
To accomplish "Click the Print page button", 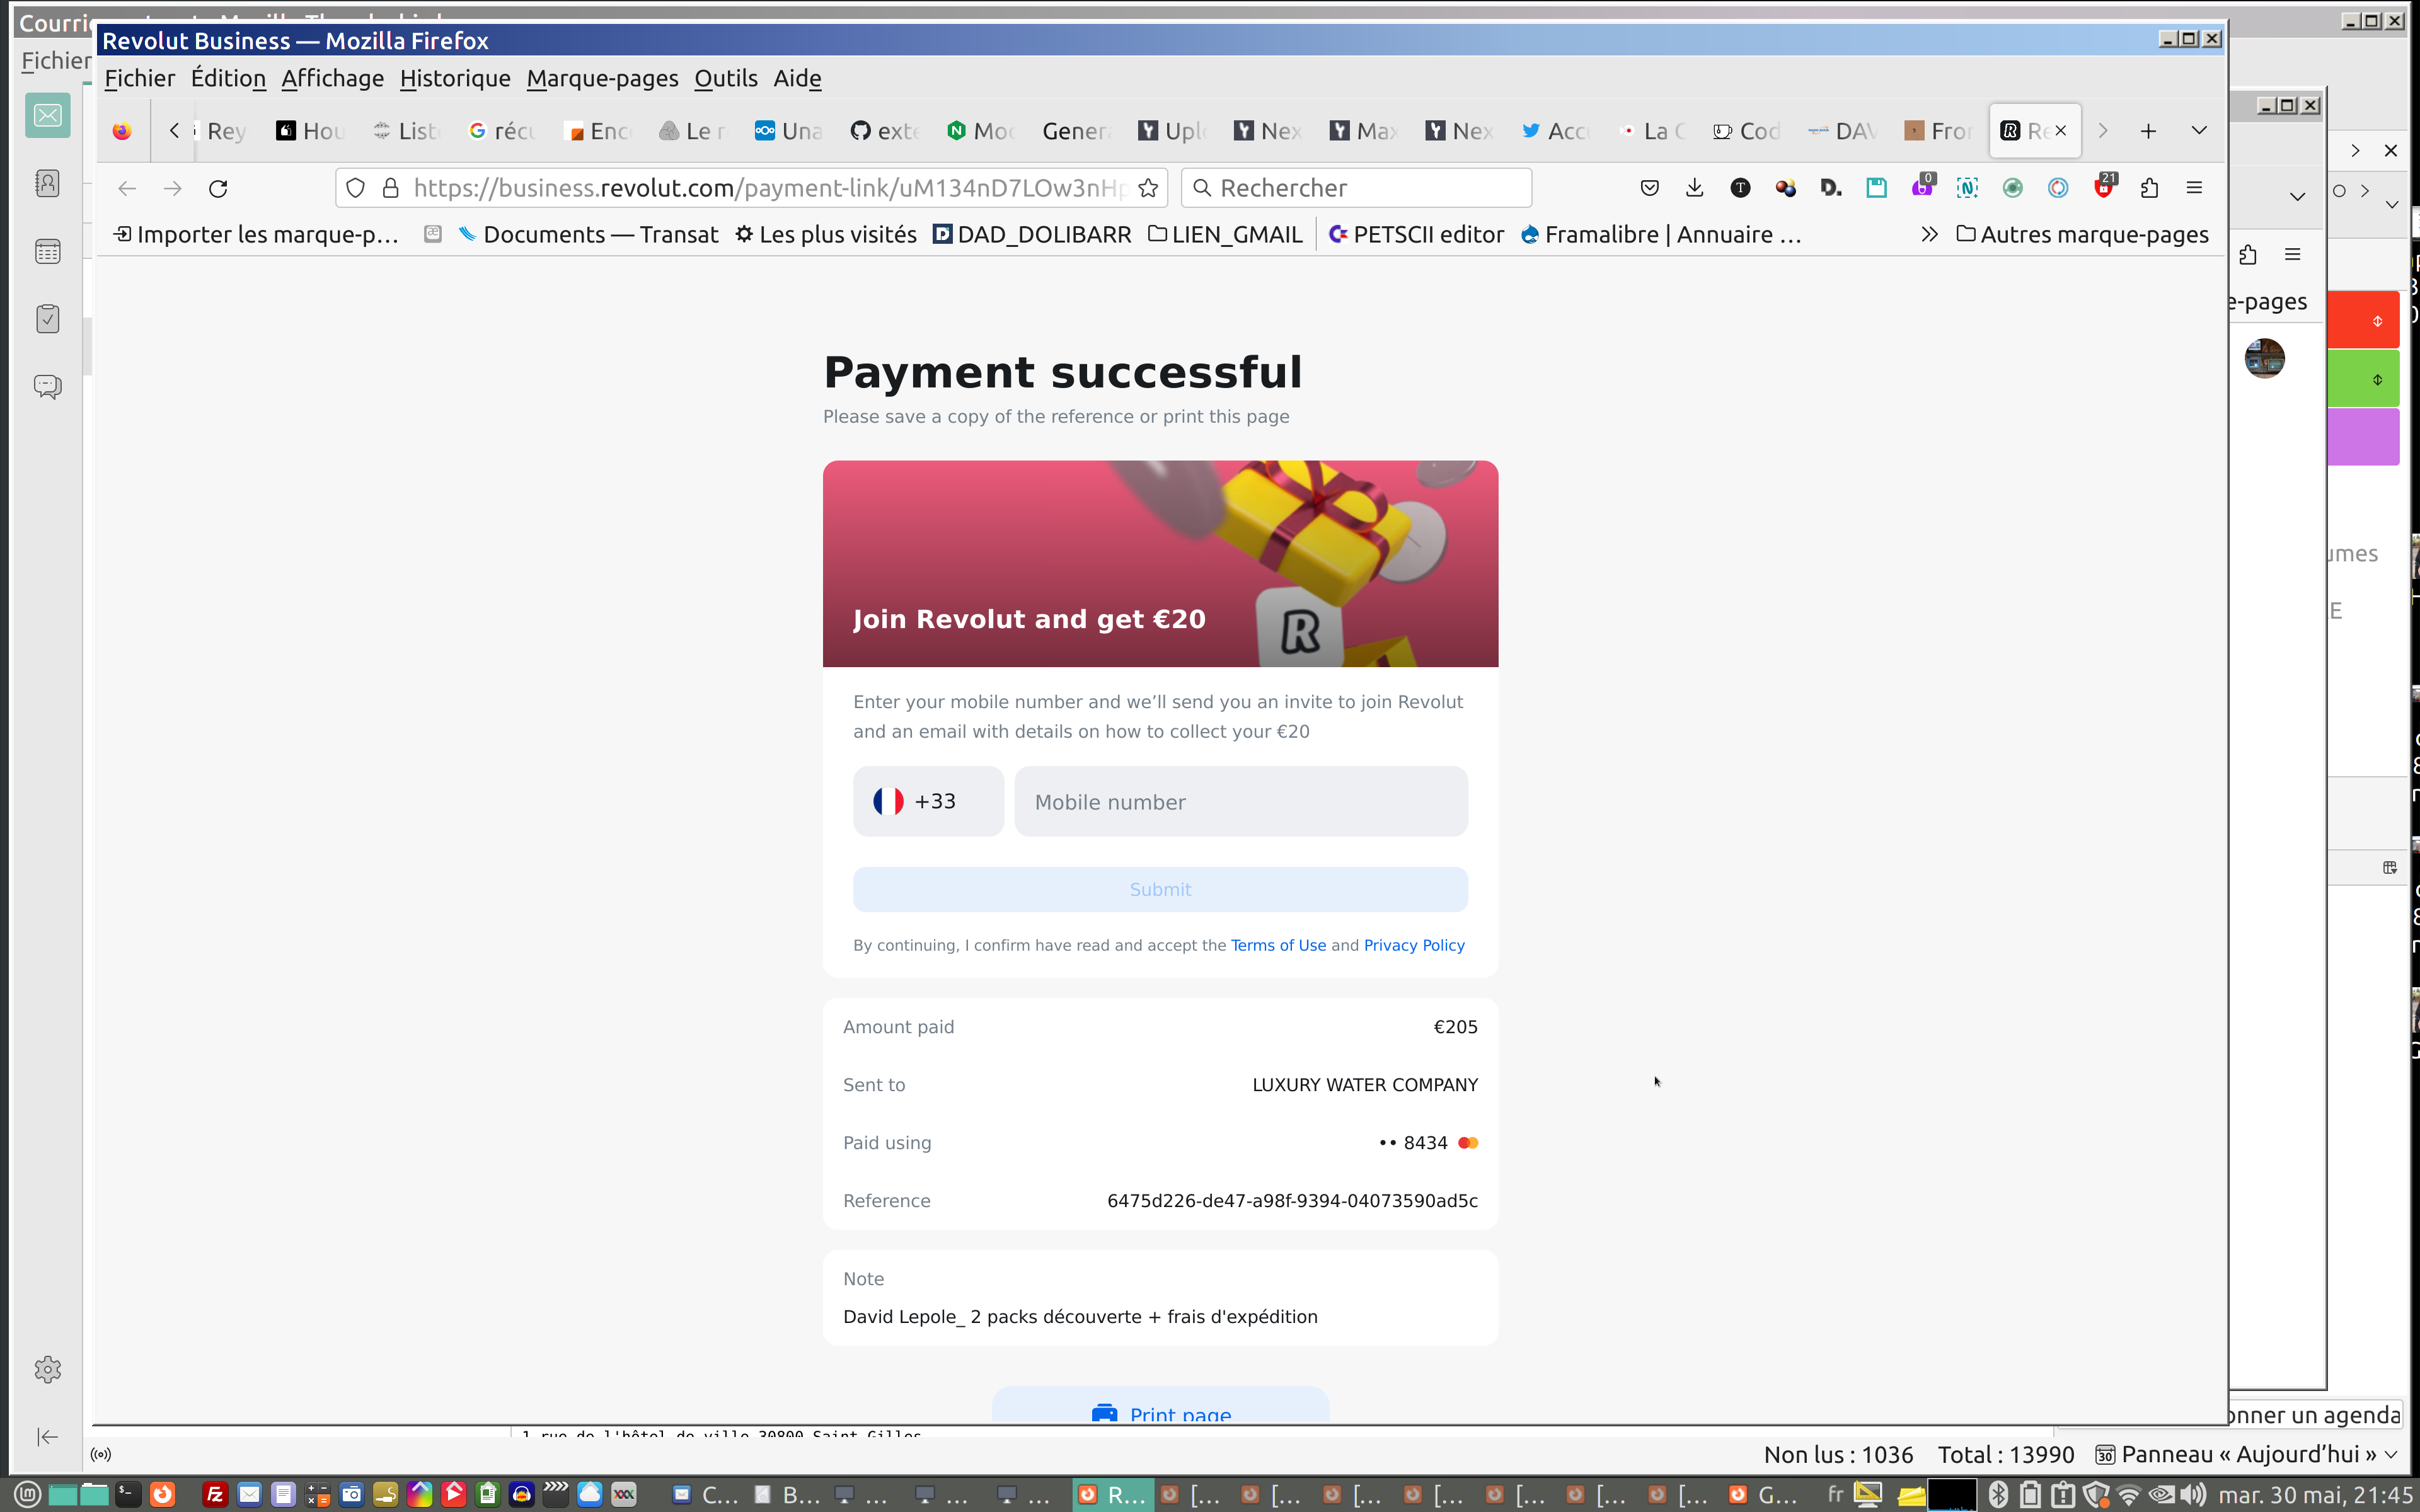I will click(1160, 1411).
